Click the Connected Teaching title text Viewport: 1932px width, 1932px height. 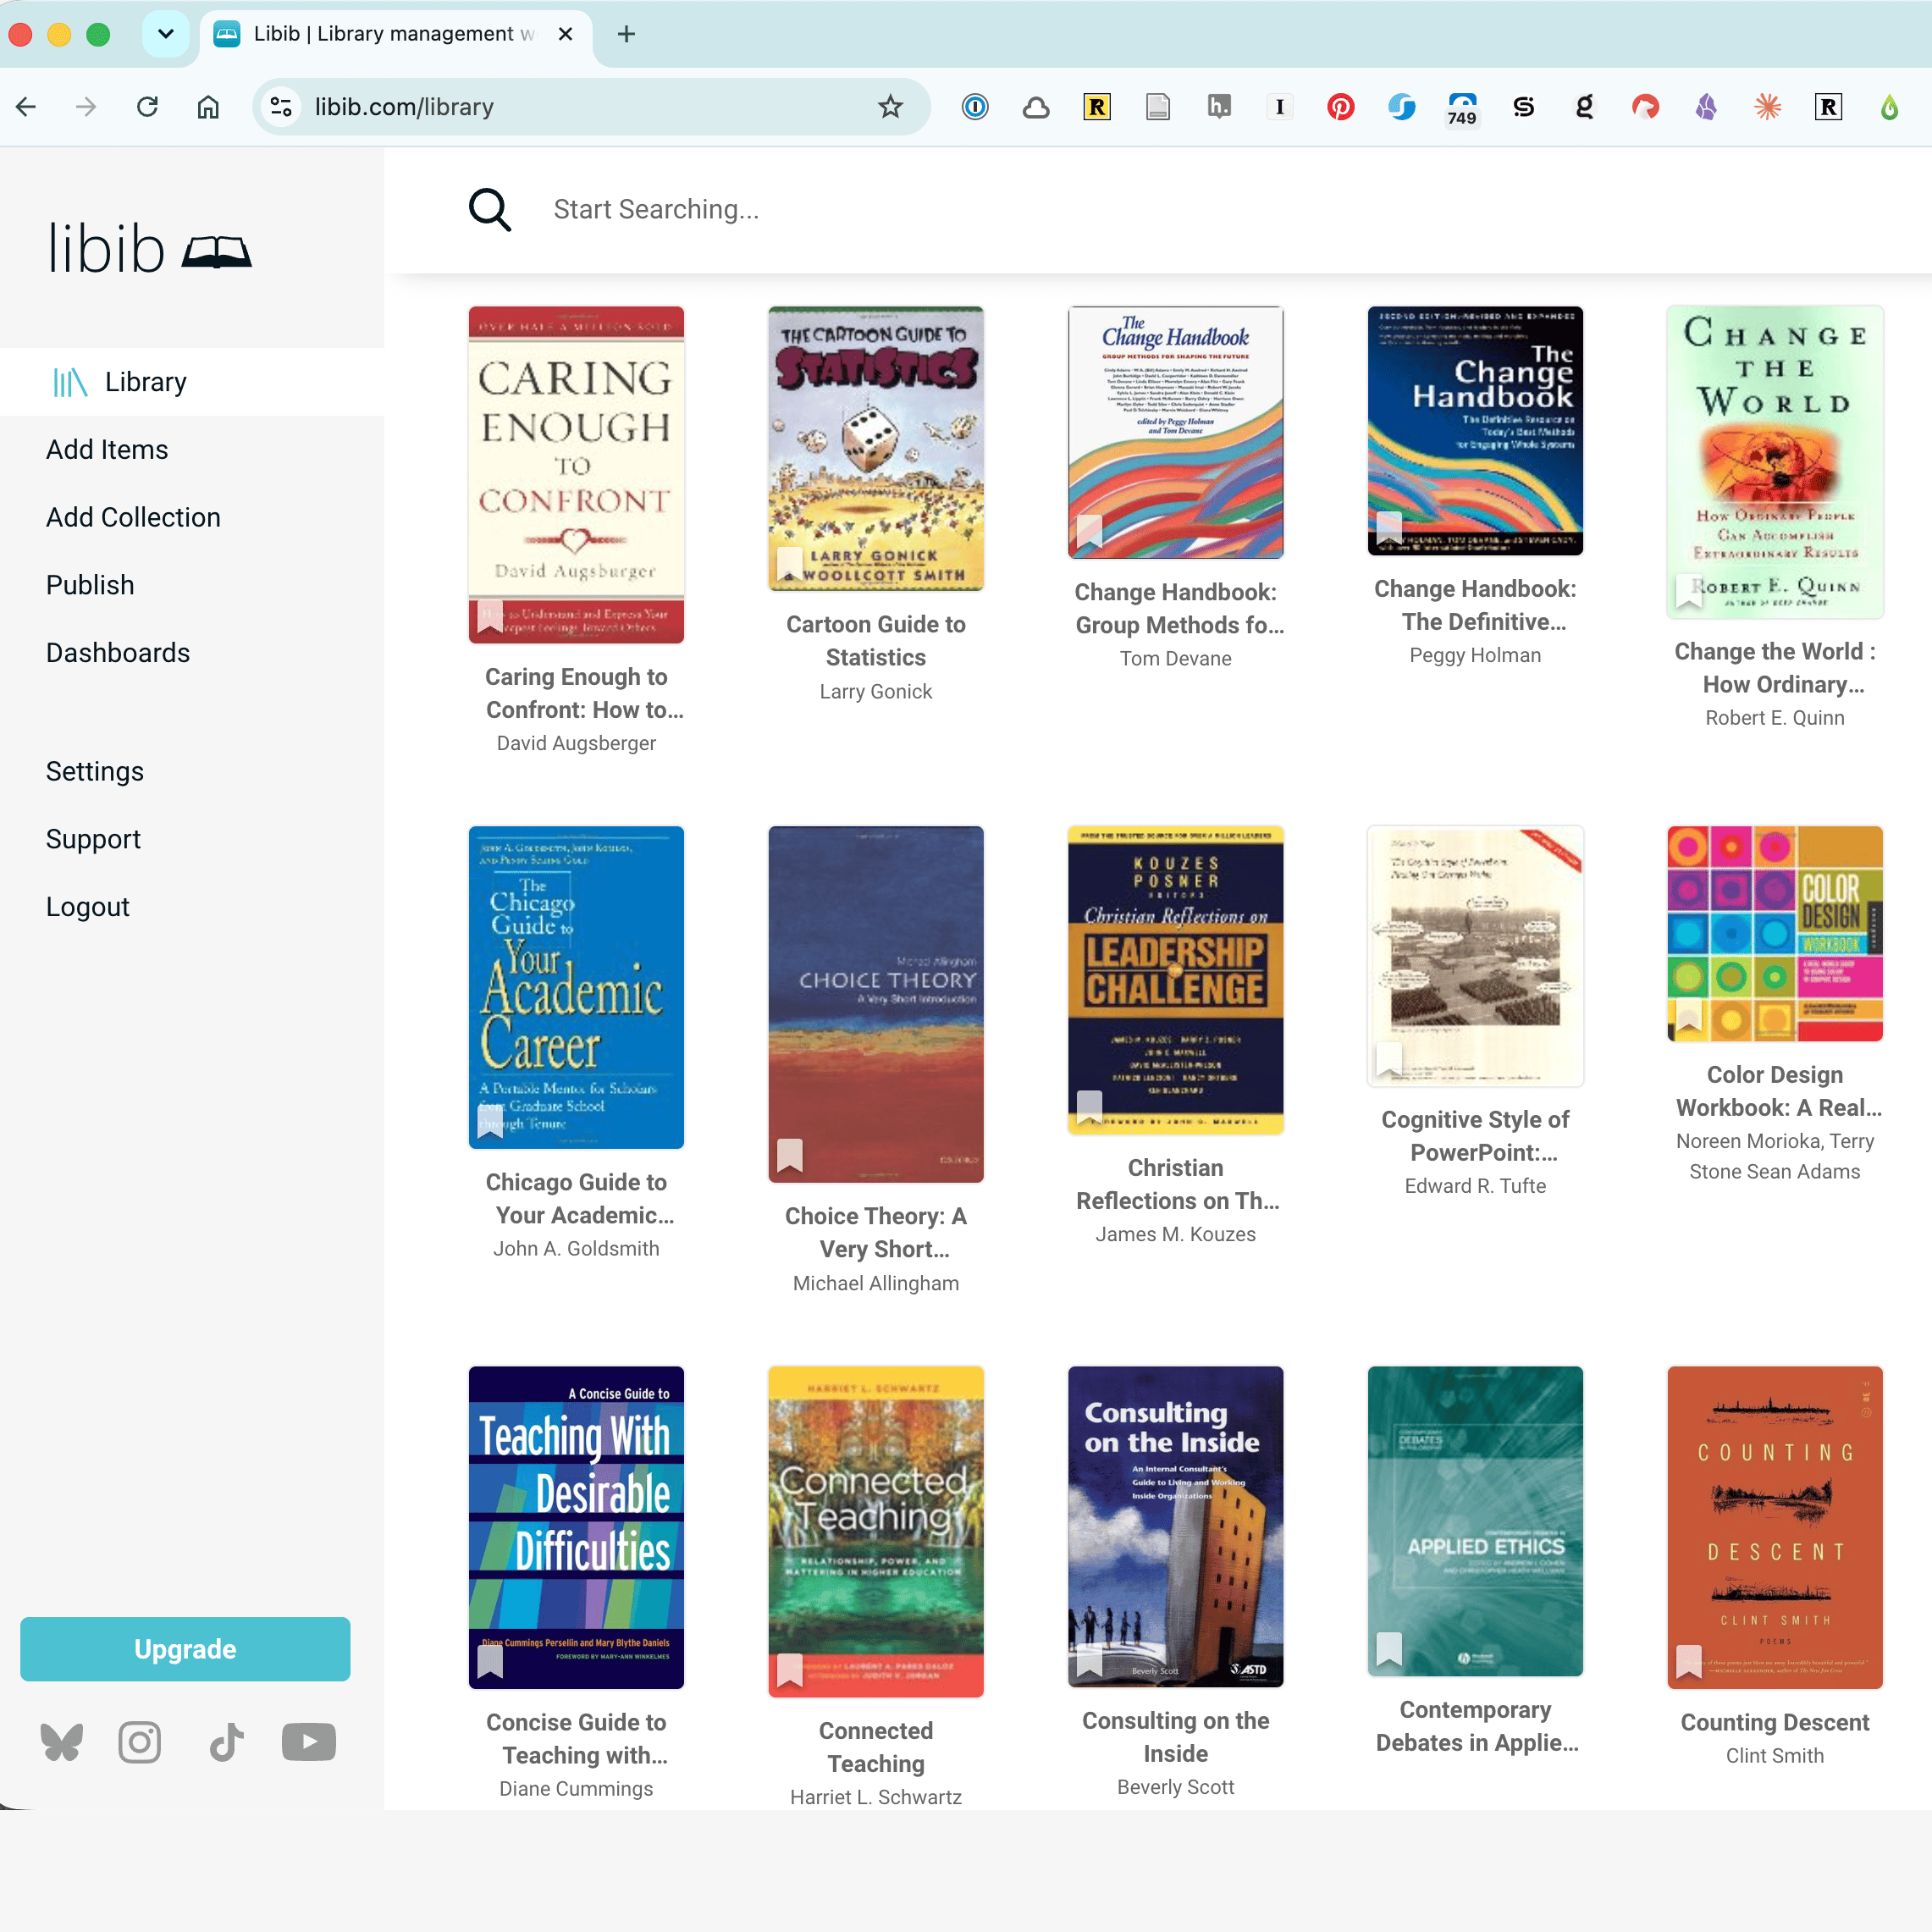point(876,1747)
